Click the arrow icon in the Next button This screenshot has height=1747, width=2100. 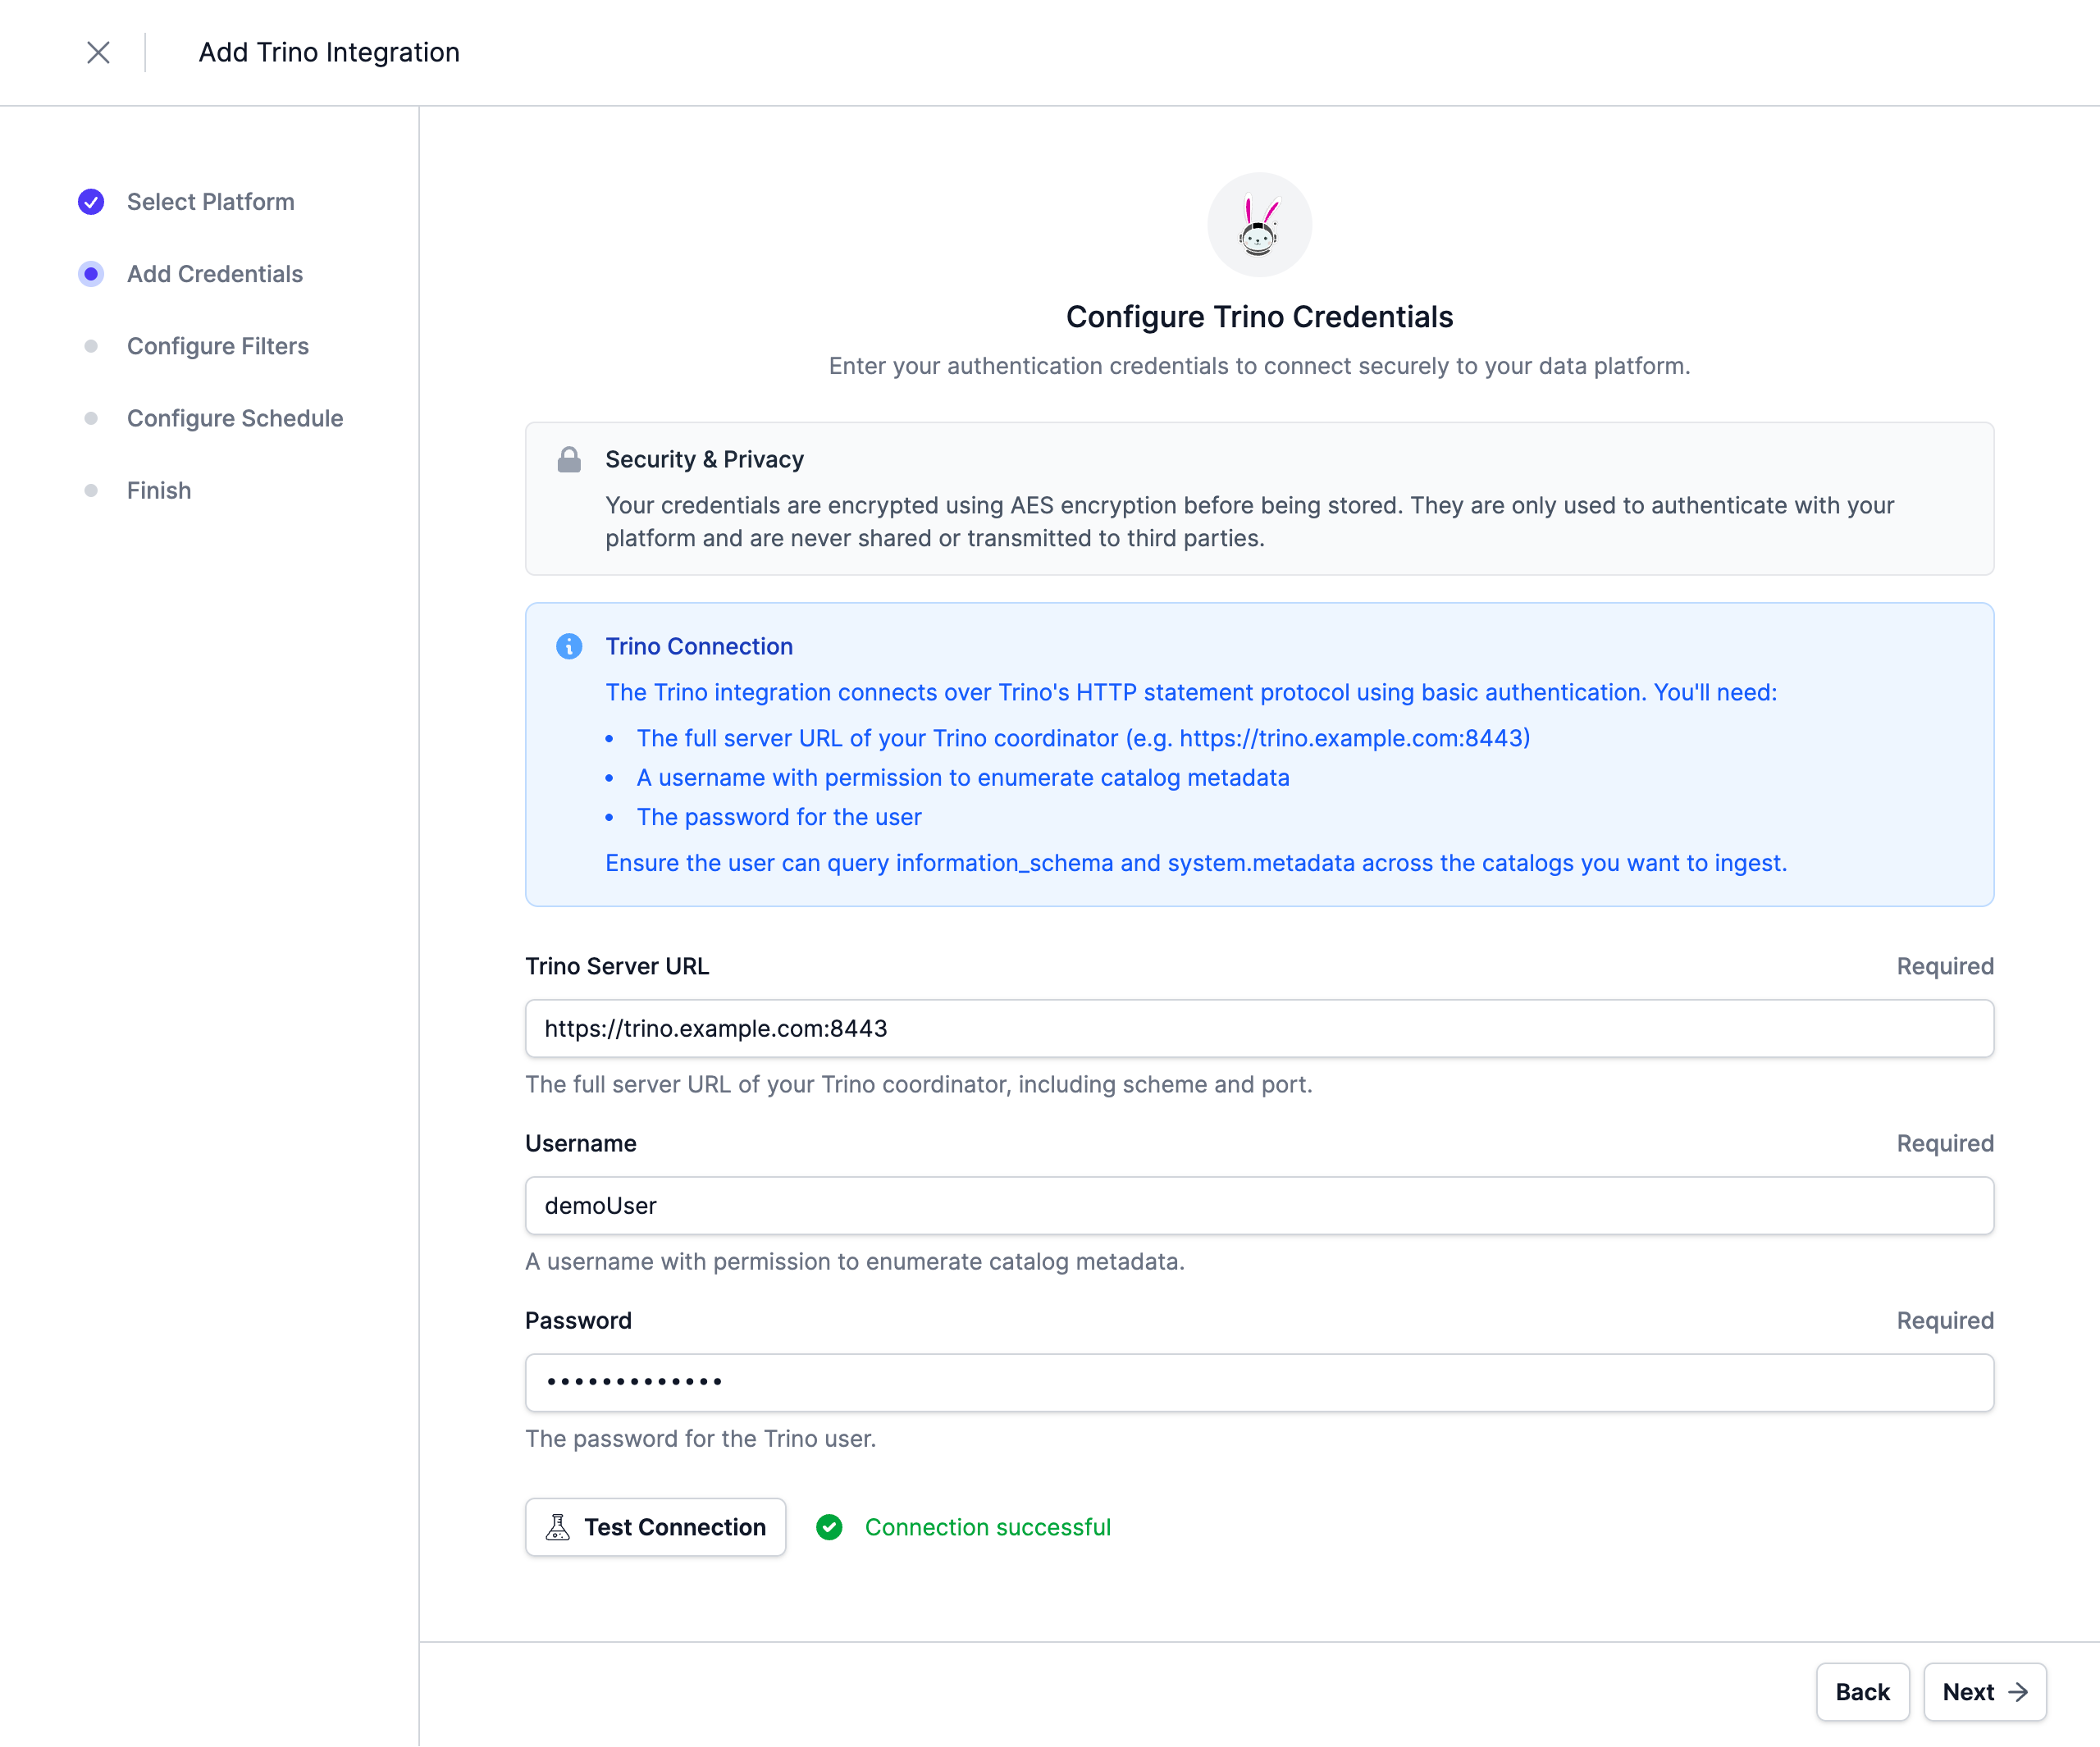pos(2018,1692)
